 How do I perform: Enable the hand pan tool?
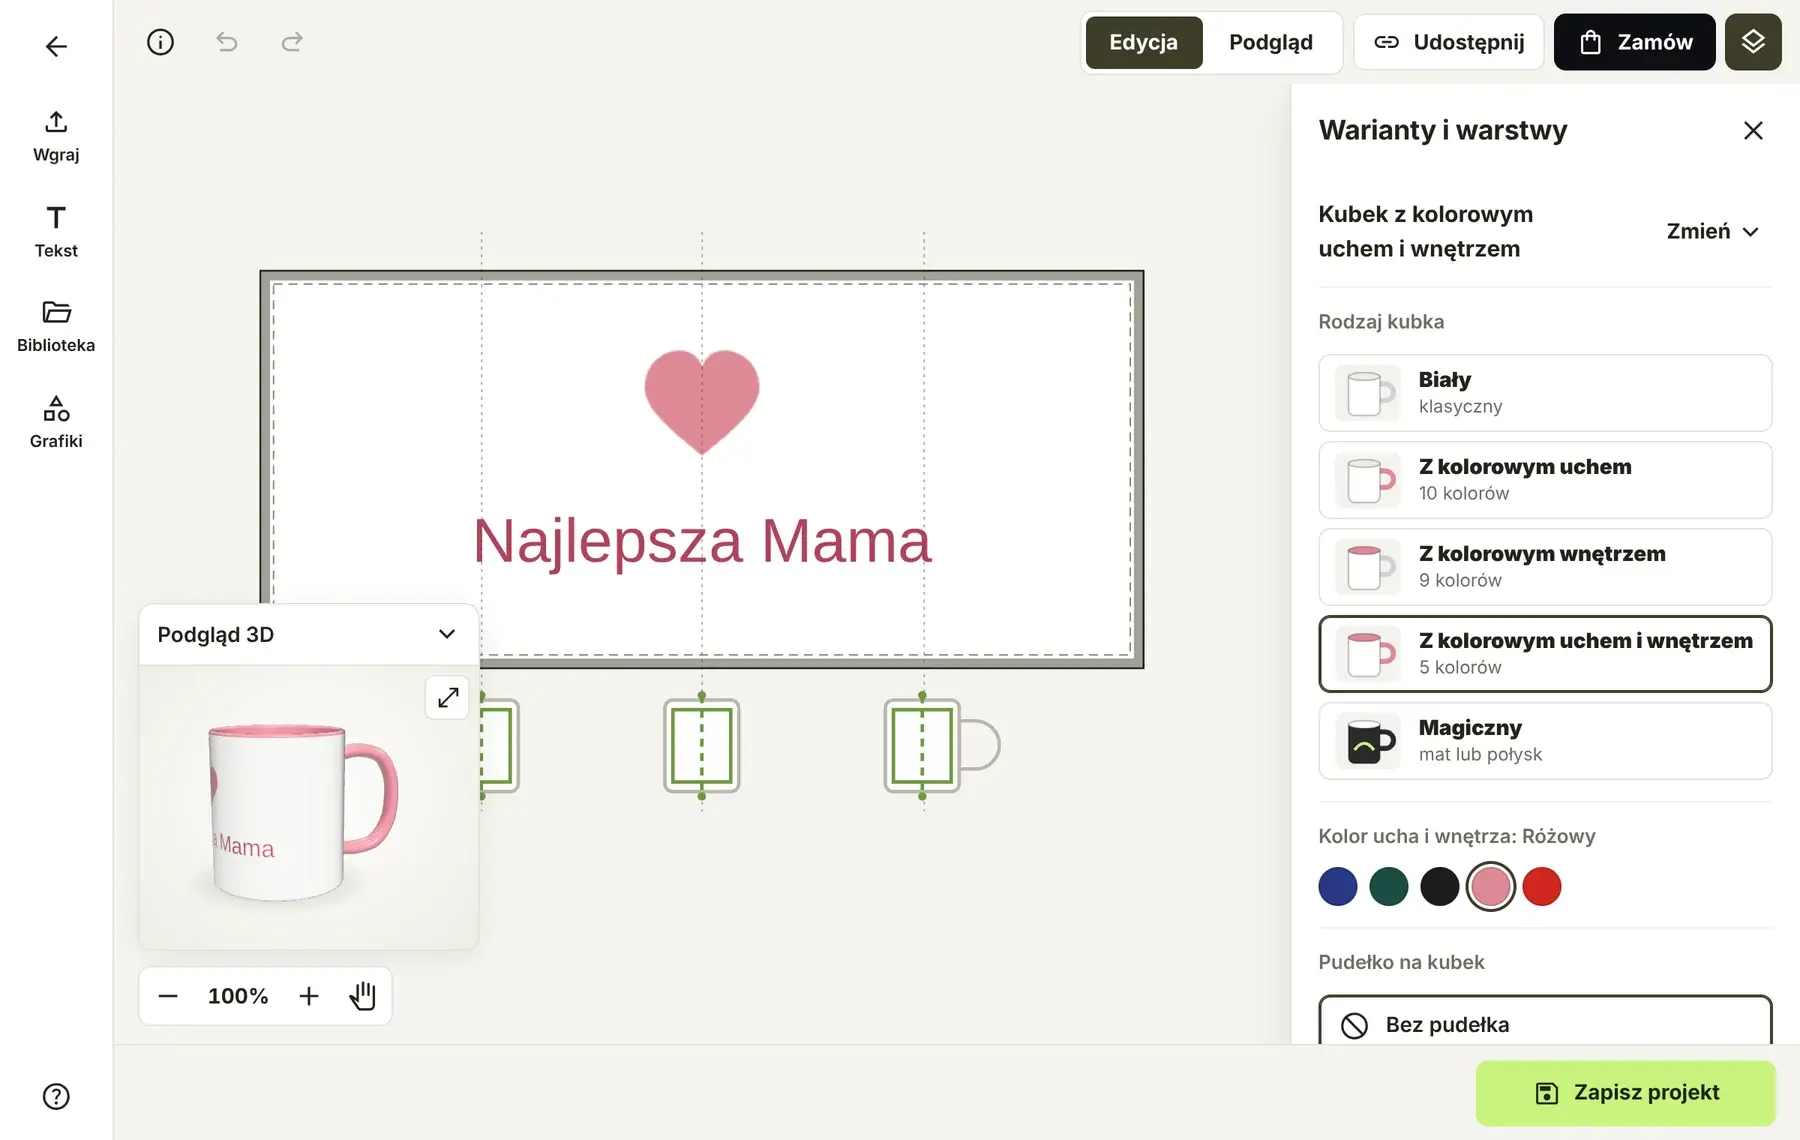362,996
